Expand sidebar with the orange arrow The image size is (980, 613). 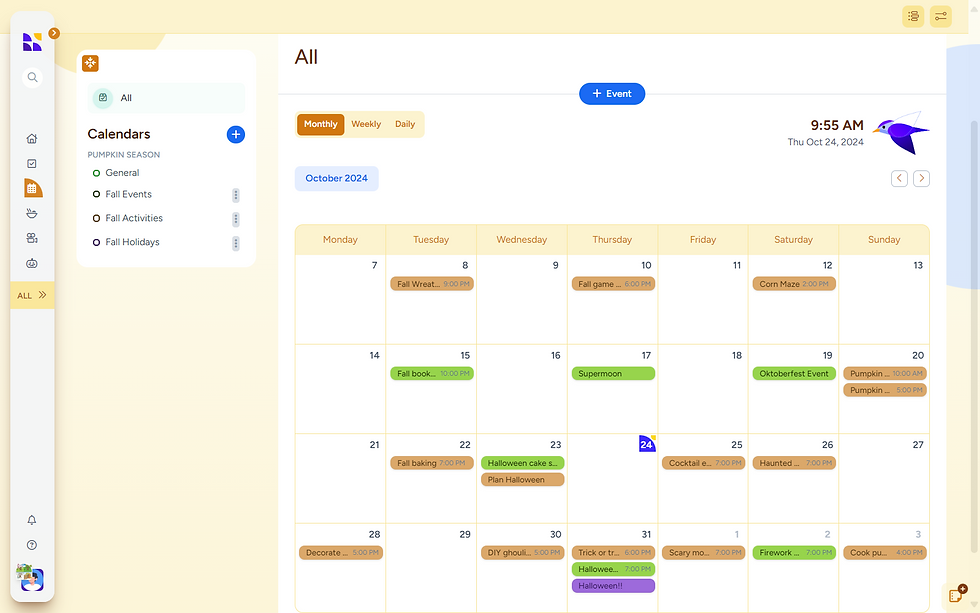click(x=54, y=33)
